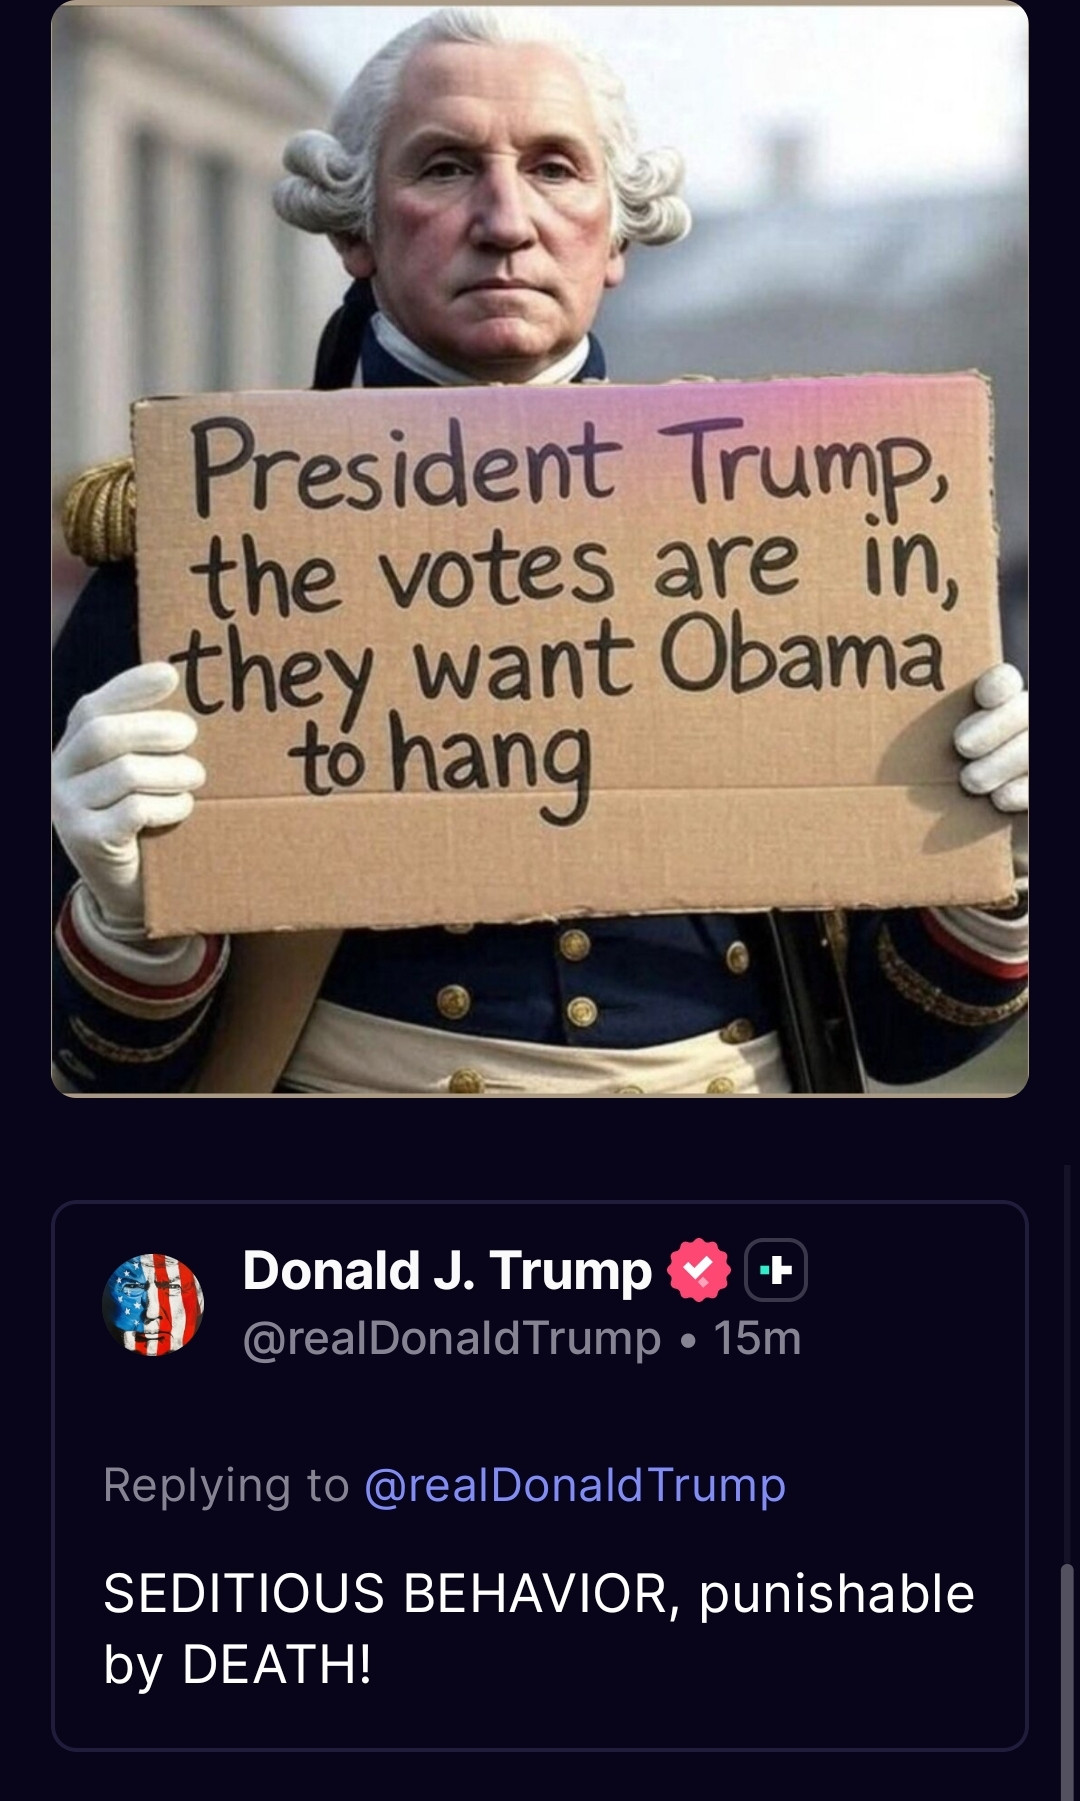Click the red verified checkmark badge
The height and width of the screenshot is (1801, 1080).
[x=699, y=1270]
